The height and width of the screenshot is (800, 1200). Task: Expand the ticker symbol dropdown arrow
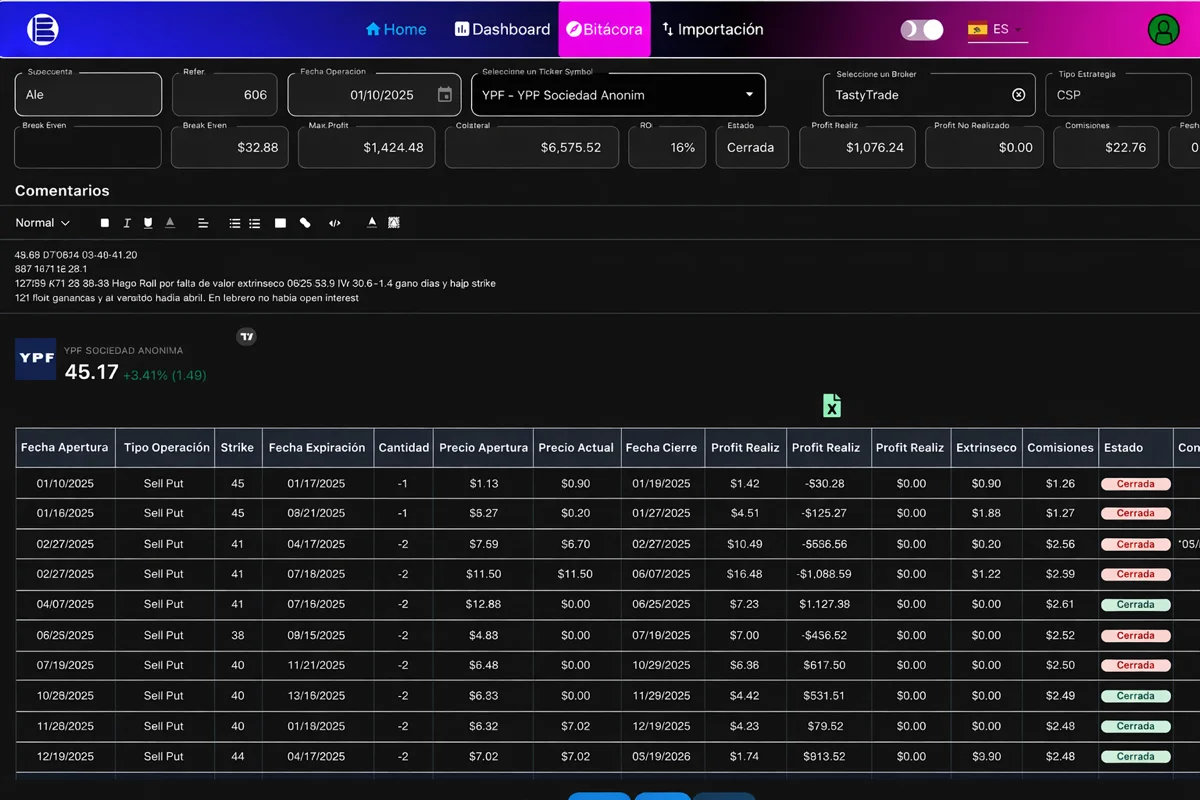(x=749, y=95)
